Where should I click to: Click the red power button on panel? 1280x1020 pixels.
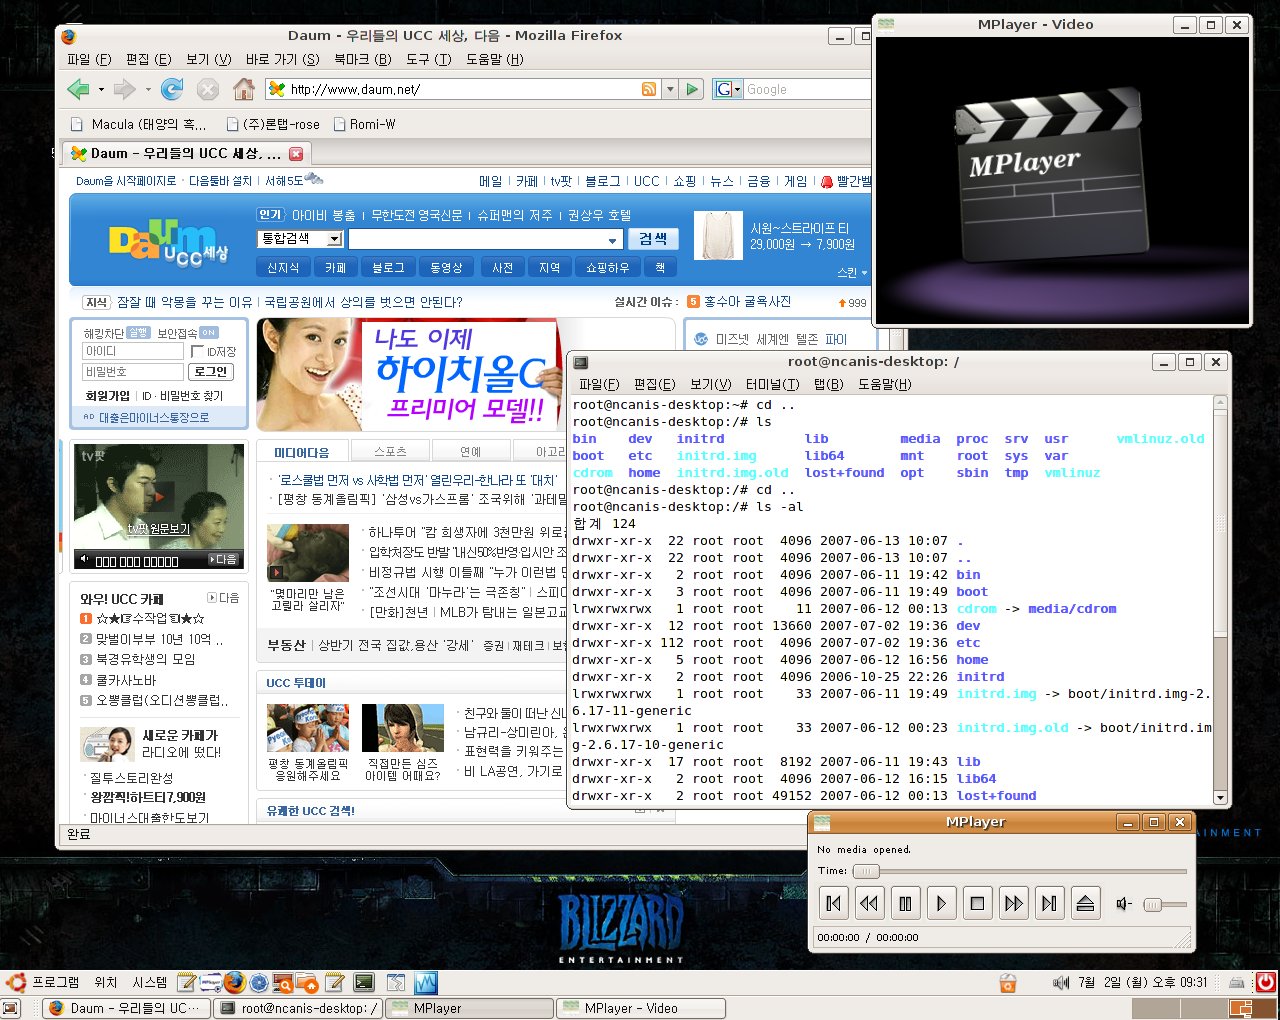1266,982
